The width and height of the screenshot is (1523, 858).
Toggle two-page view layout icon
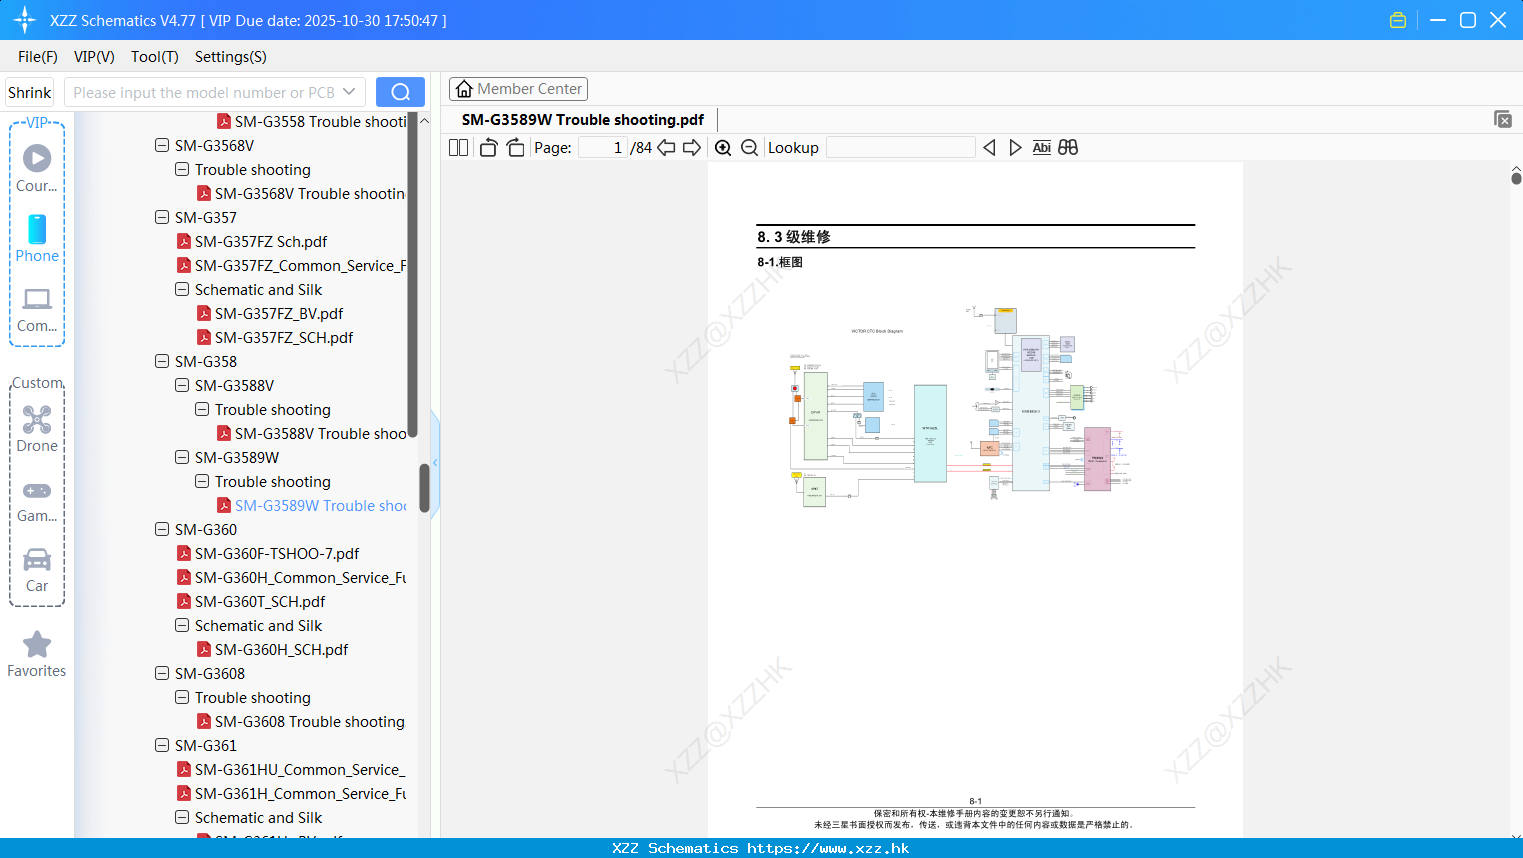point(458,148)
